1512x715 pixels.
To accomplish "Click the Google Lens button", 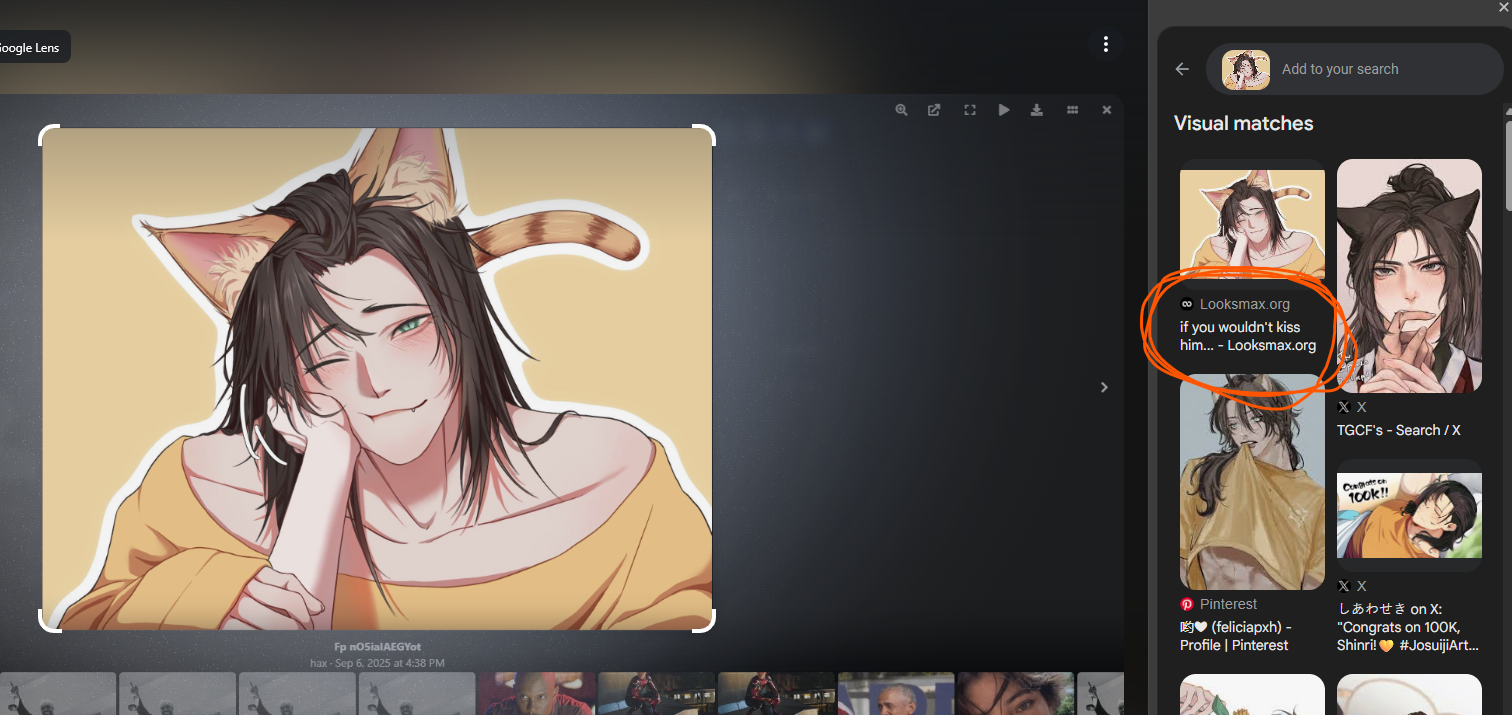I will click(x=30, y=47).
